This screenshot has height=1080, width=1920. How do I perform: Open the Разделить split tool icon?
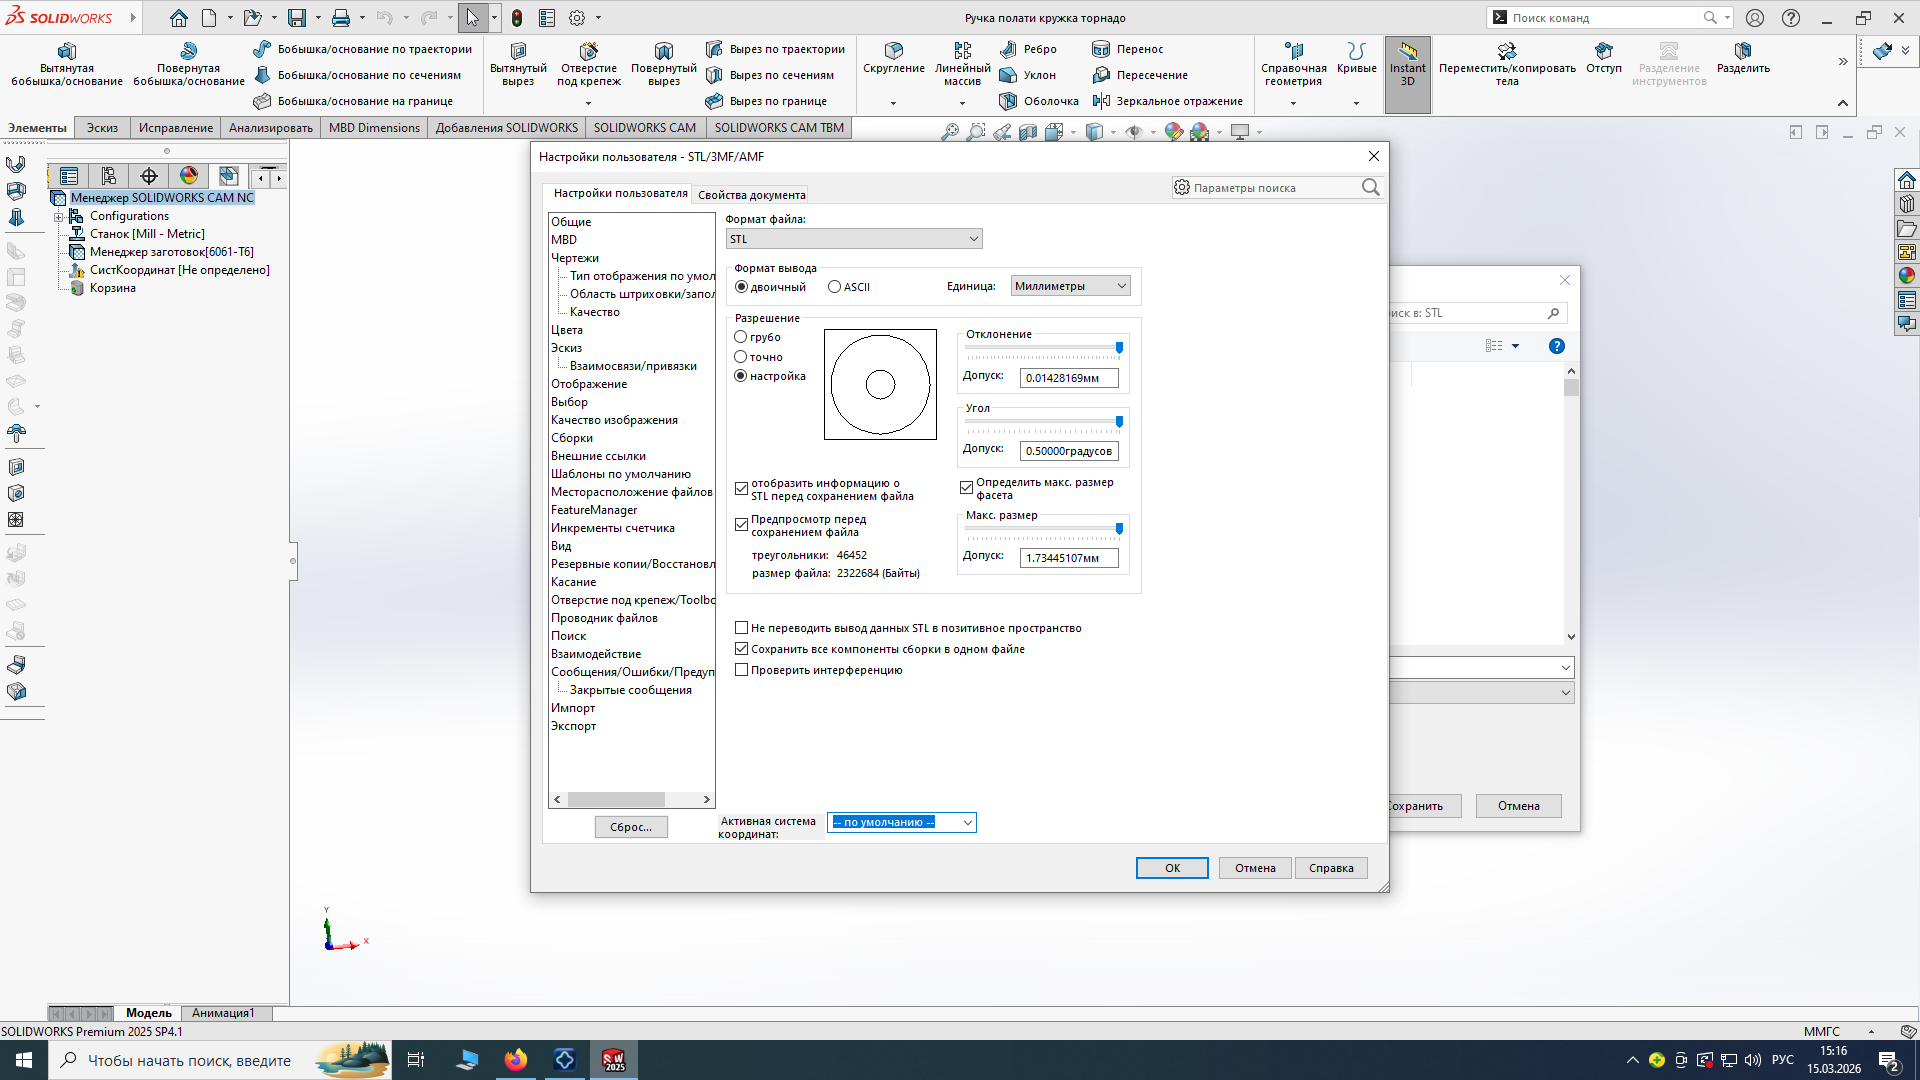click(1742, 51)
